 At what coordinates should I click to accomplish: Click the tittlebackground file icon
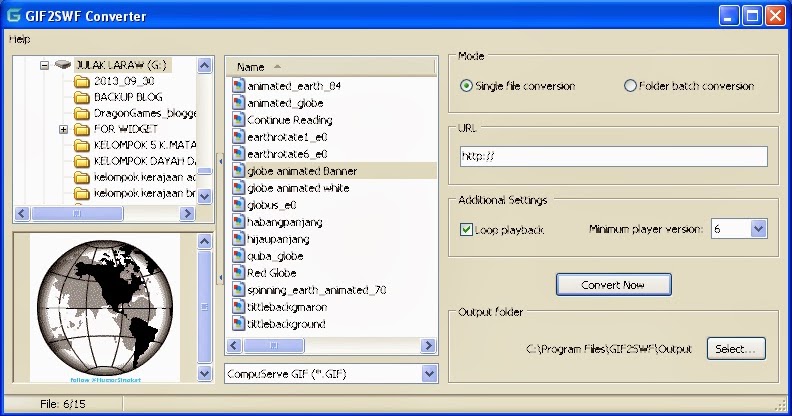[238, 324]
